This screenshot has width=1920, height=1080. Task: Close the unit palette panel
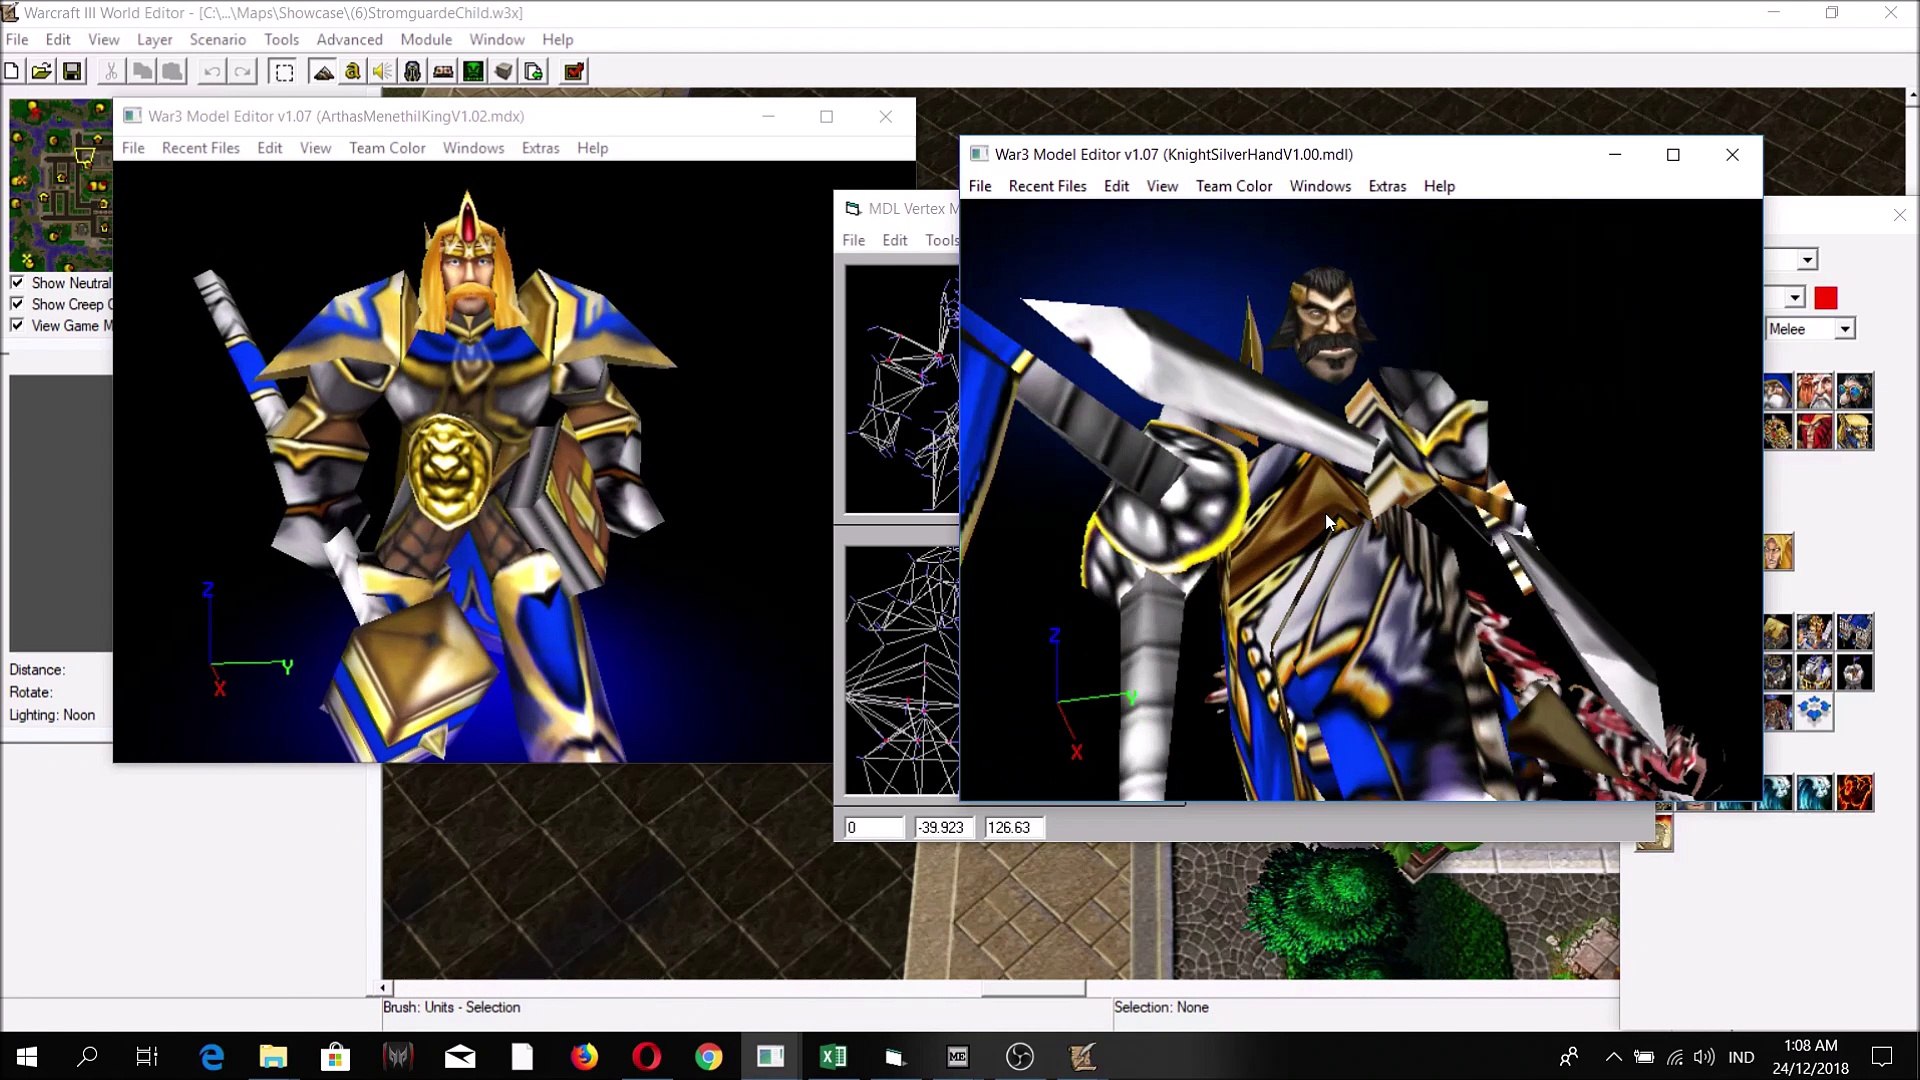pyautogui.click(x=1900, y=215)
